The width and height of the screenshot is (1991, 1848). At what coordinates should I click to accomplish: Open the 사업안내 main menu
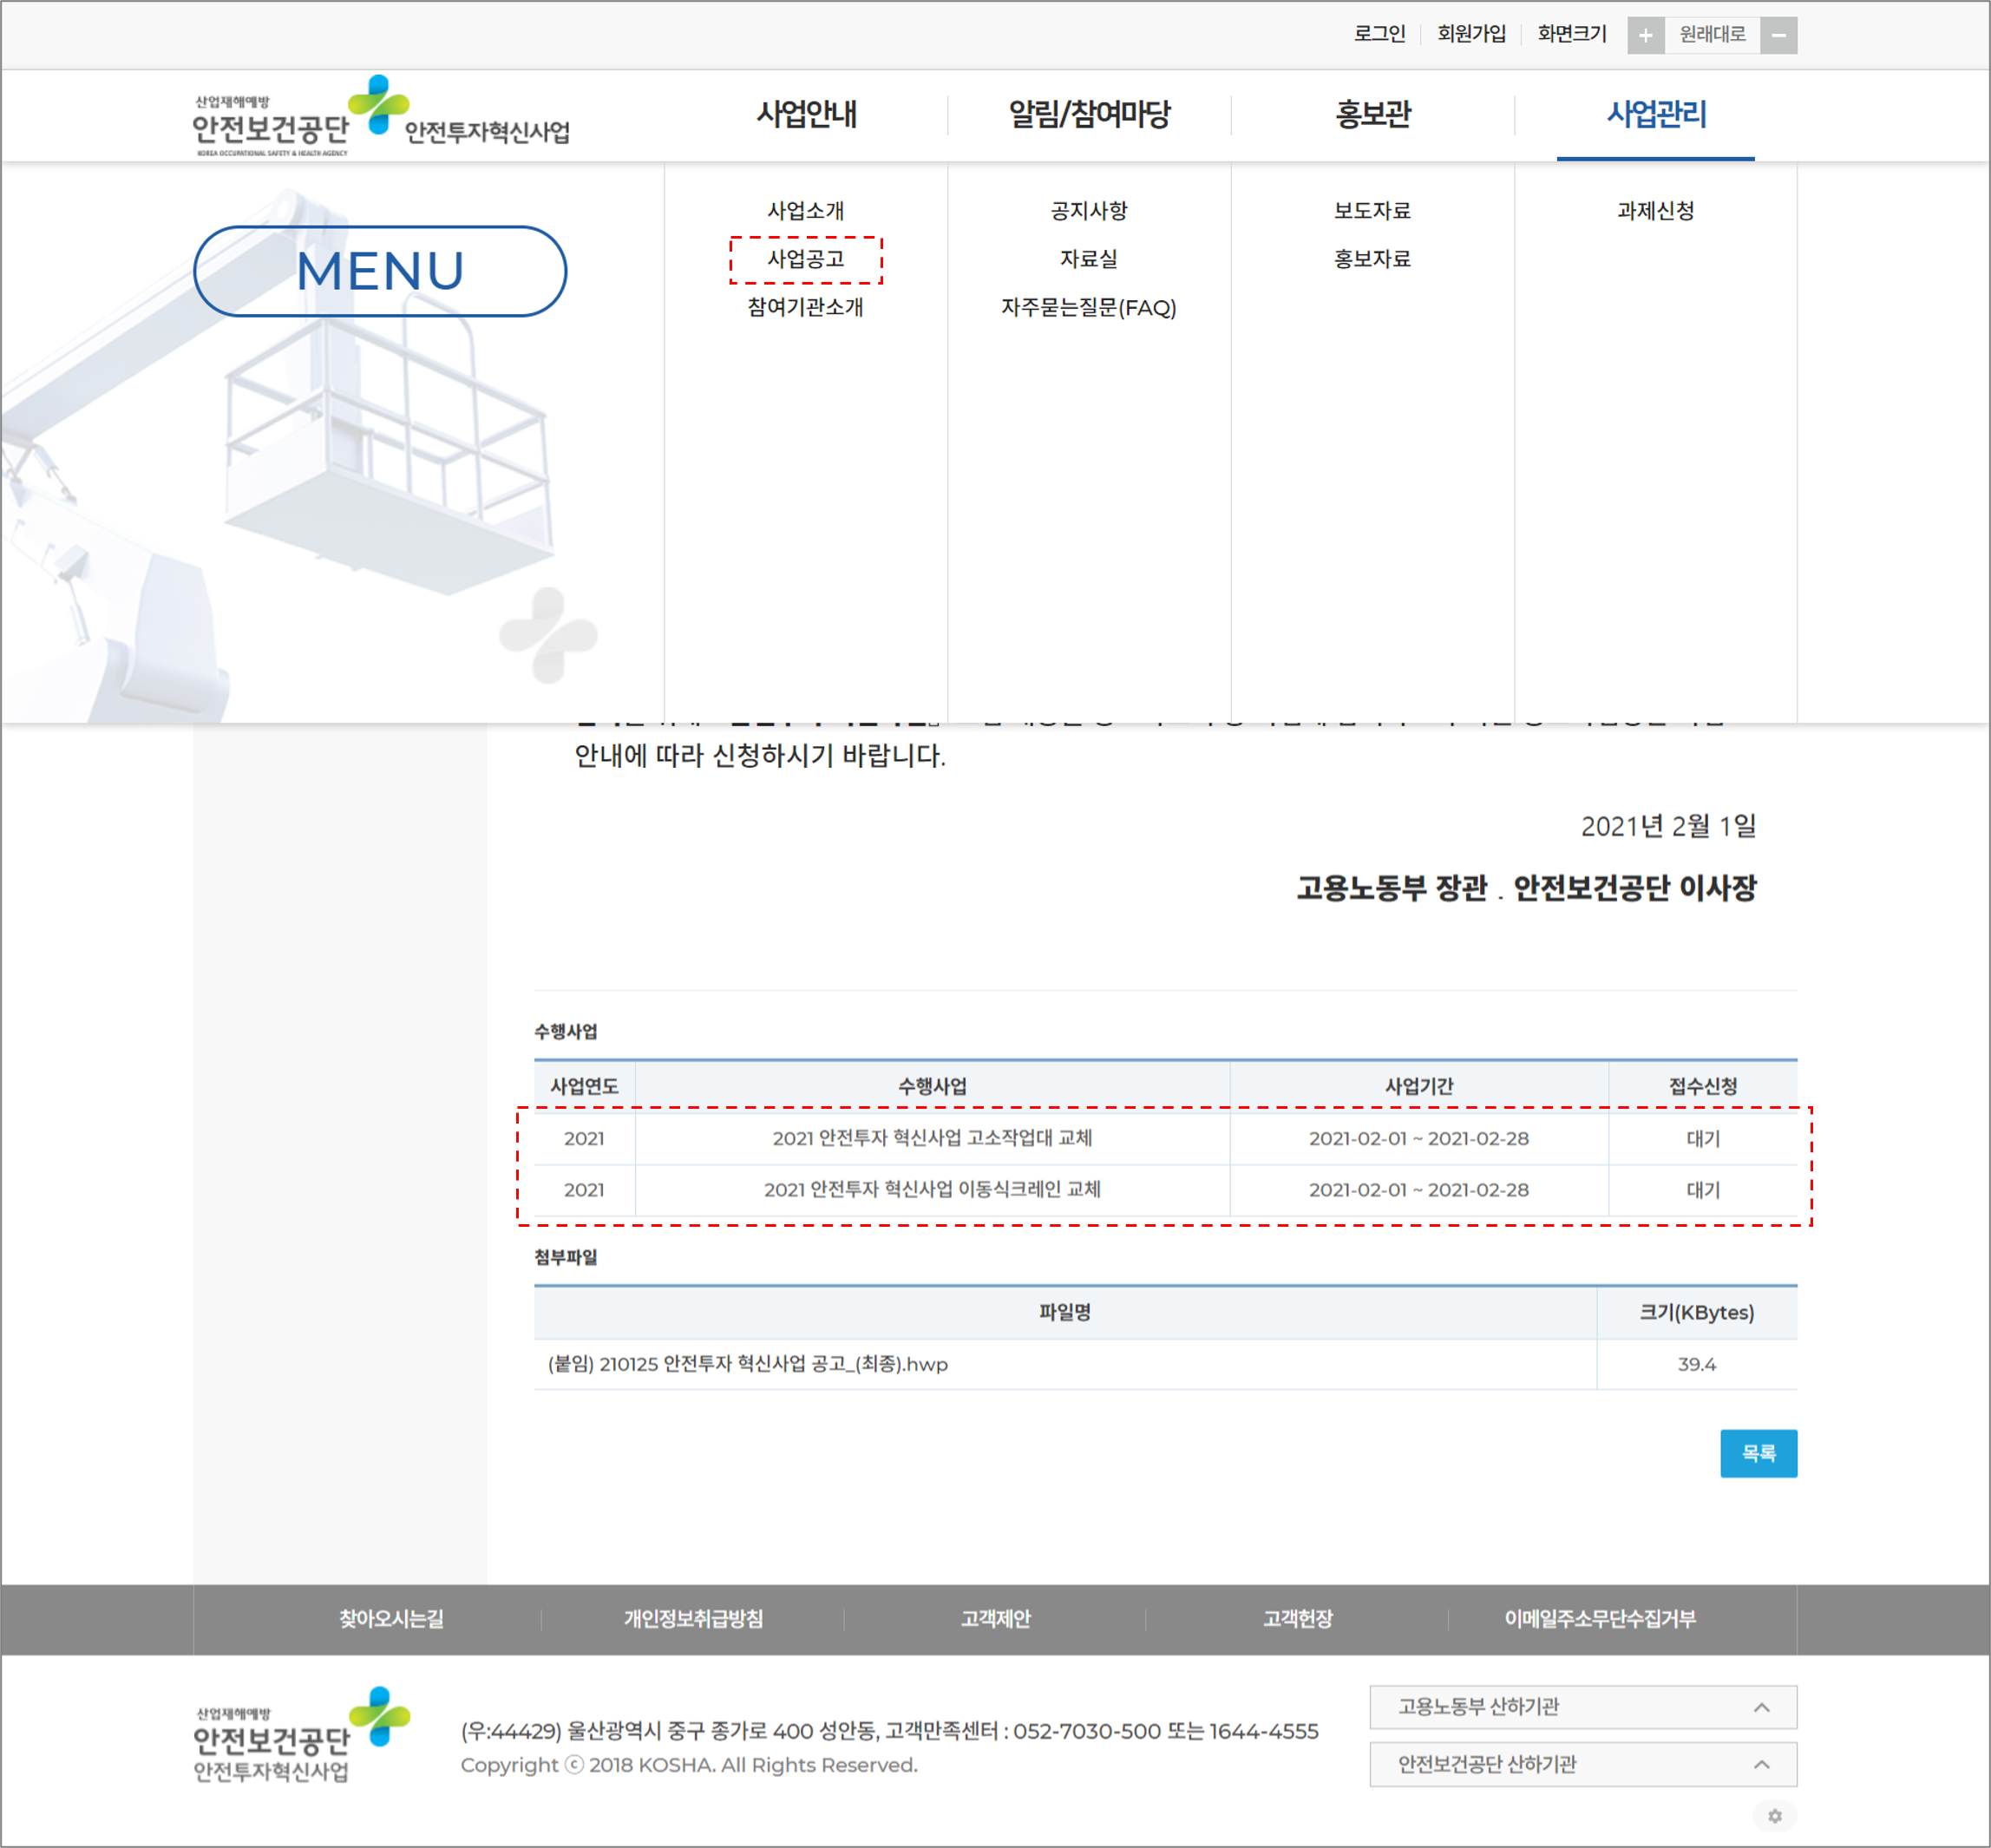pyautogui.click(x=806, y=114)
